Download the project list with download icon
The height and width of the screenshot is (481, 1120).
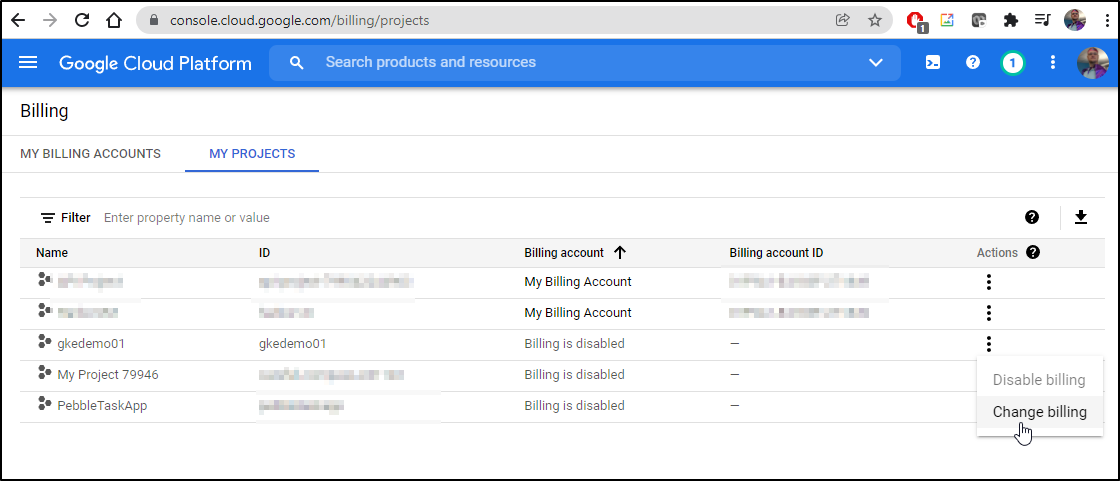click(1081, 217)
